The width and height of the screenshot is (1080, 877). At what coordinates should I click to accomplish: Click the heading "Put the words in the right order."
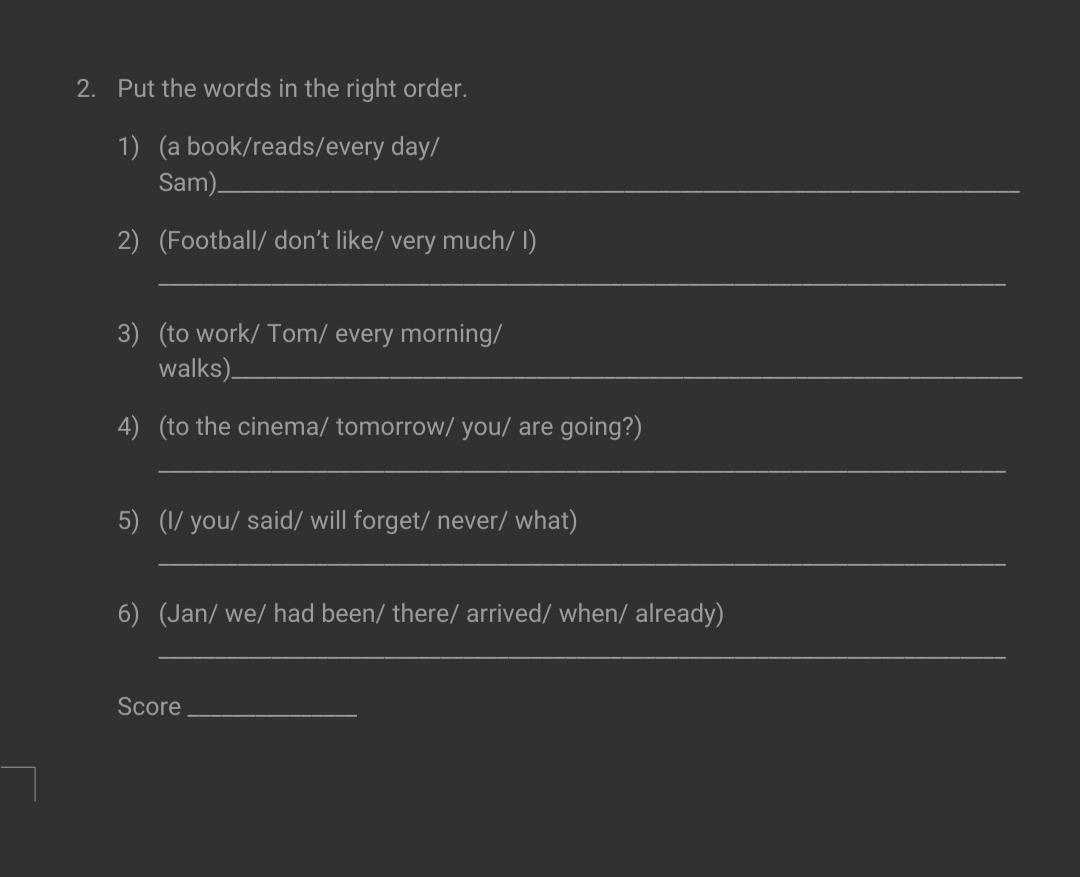[x=292, y=89]
